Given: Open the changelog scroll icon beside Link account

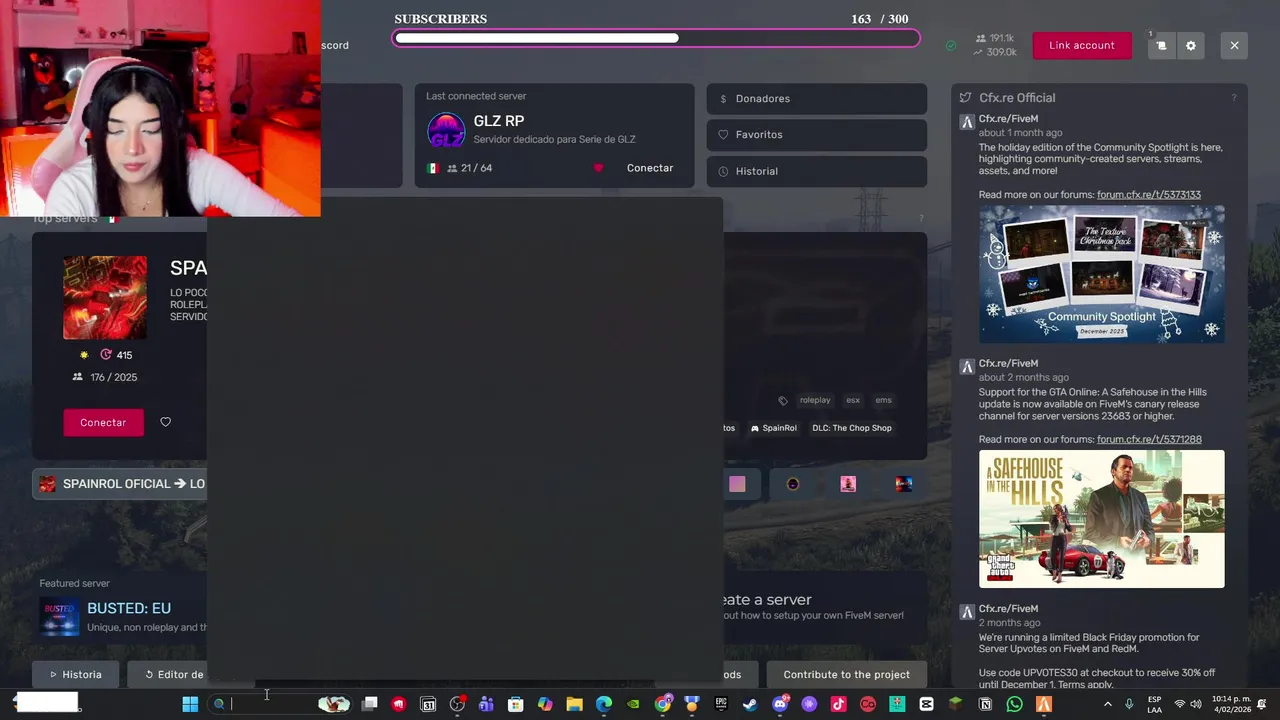Looking at the screenshot, I should 1161,45.
